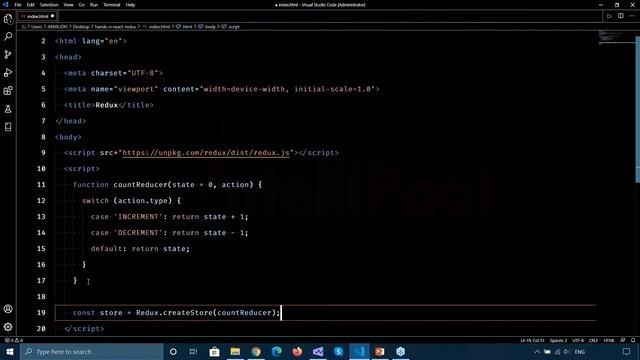Viewport: 640px width, 360px height.
Task: Expand the body breadcrumb symbol
Action: 210,27
